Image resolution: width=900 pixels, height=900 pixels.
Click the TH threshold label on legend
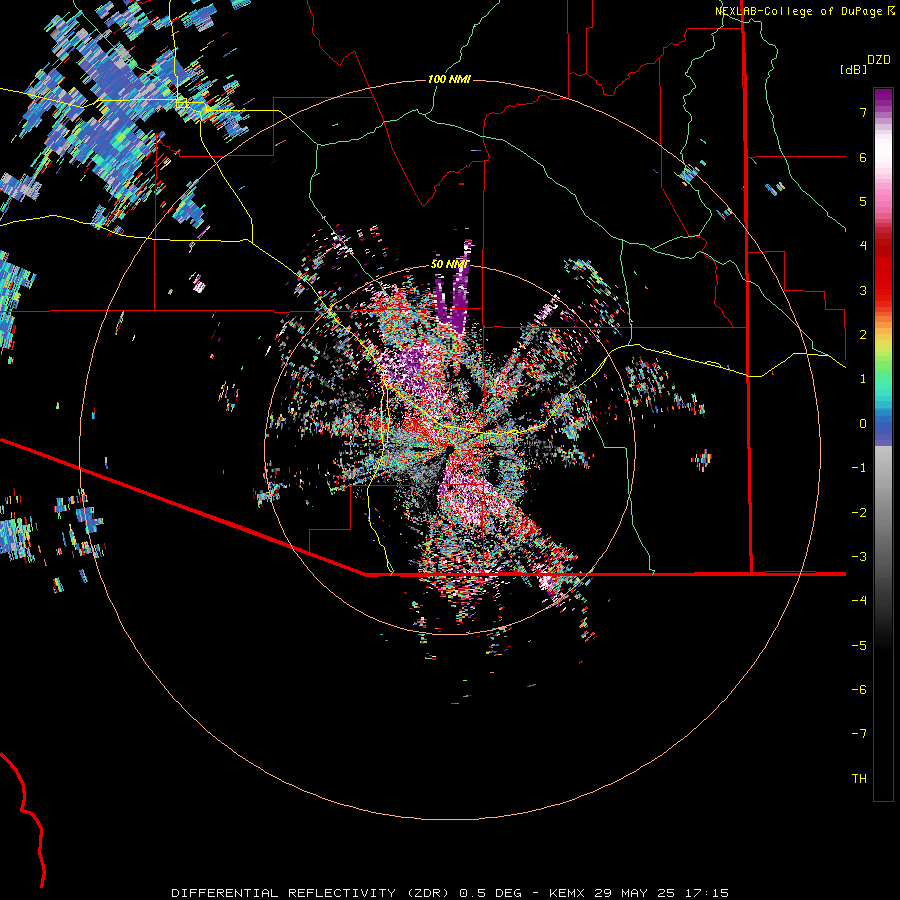(859, 779)
